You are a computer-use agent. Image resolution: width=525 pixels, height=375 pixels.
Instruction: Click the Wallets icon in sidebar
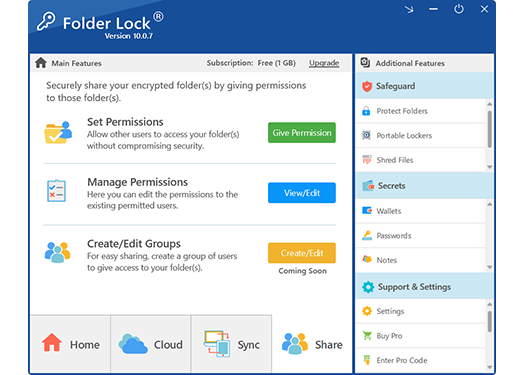(367, 211)
